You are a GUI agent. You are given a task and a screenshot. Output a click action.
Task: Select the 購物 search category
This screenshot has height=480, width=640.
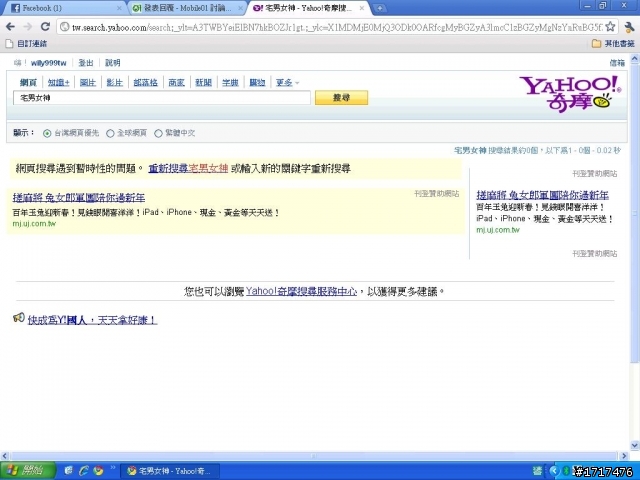(257, 82)
